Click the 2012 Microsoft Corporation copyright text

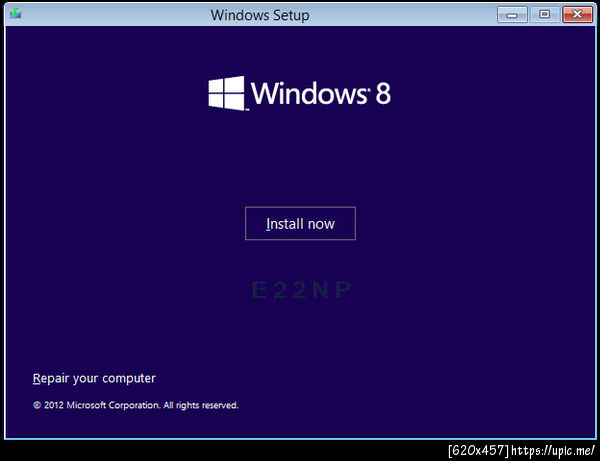click(x=136, y=405)
